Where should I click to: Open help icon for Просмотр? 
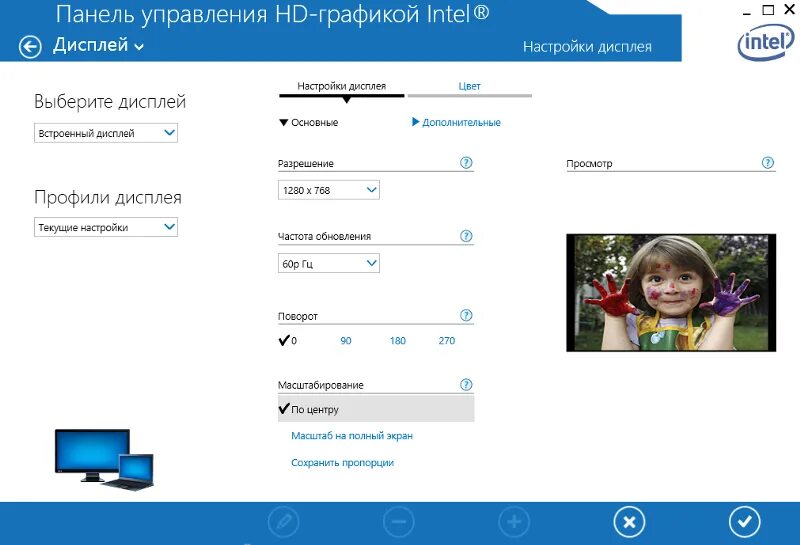coord(767,163)
